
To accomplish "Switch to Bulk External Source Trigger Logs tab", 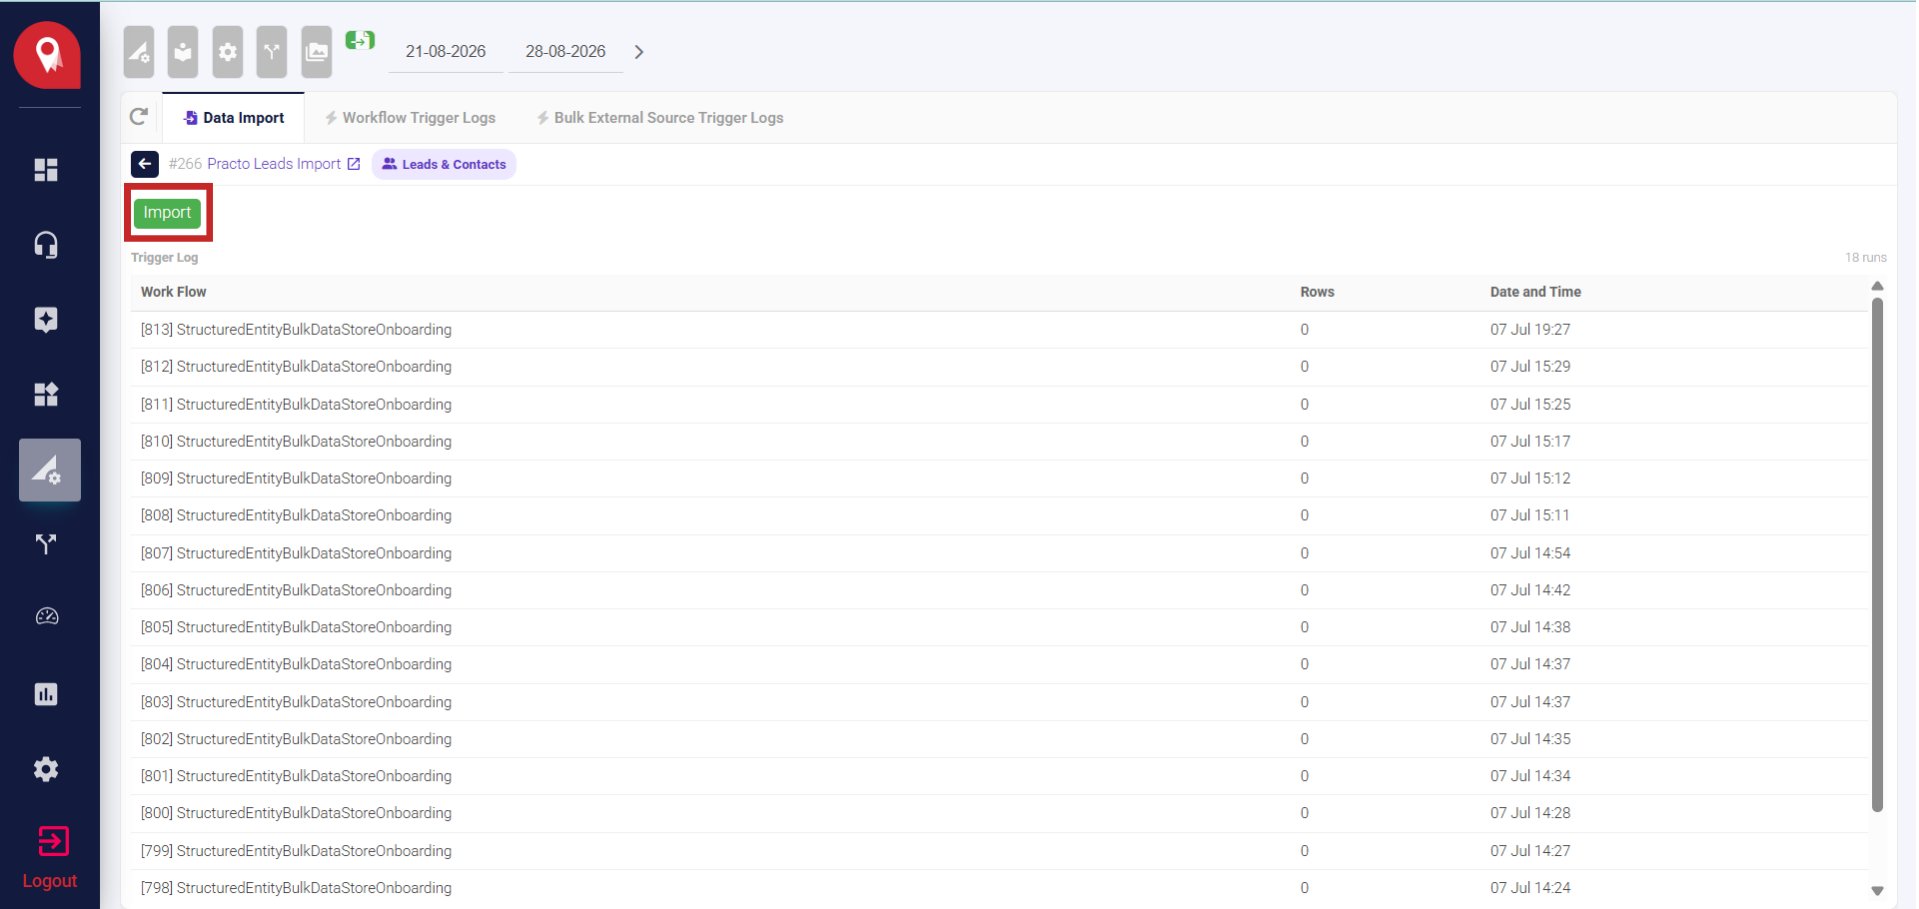I will click(660, 118).
